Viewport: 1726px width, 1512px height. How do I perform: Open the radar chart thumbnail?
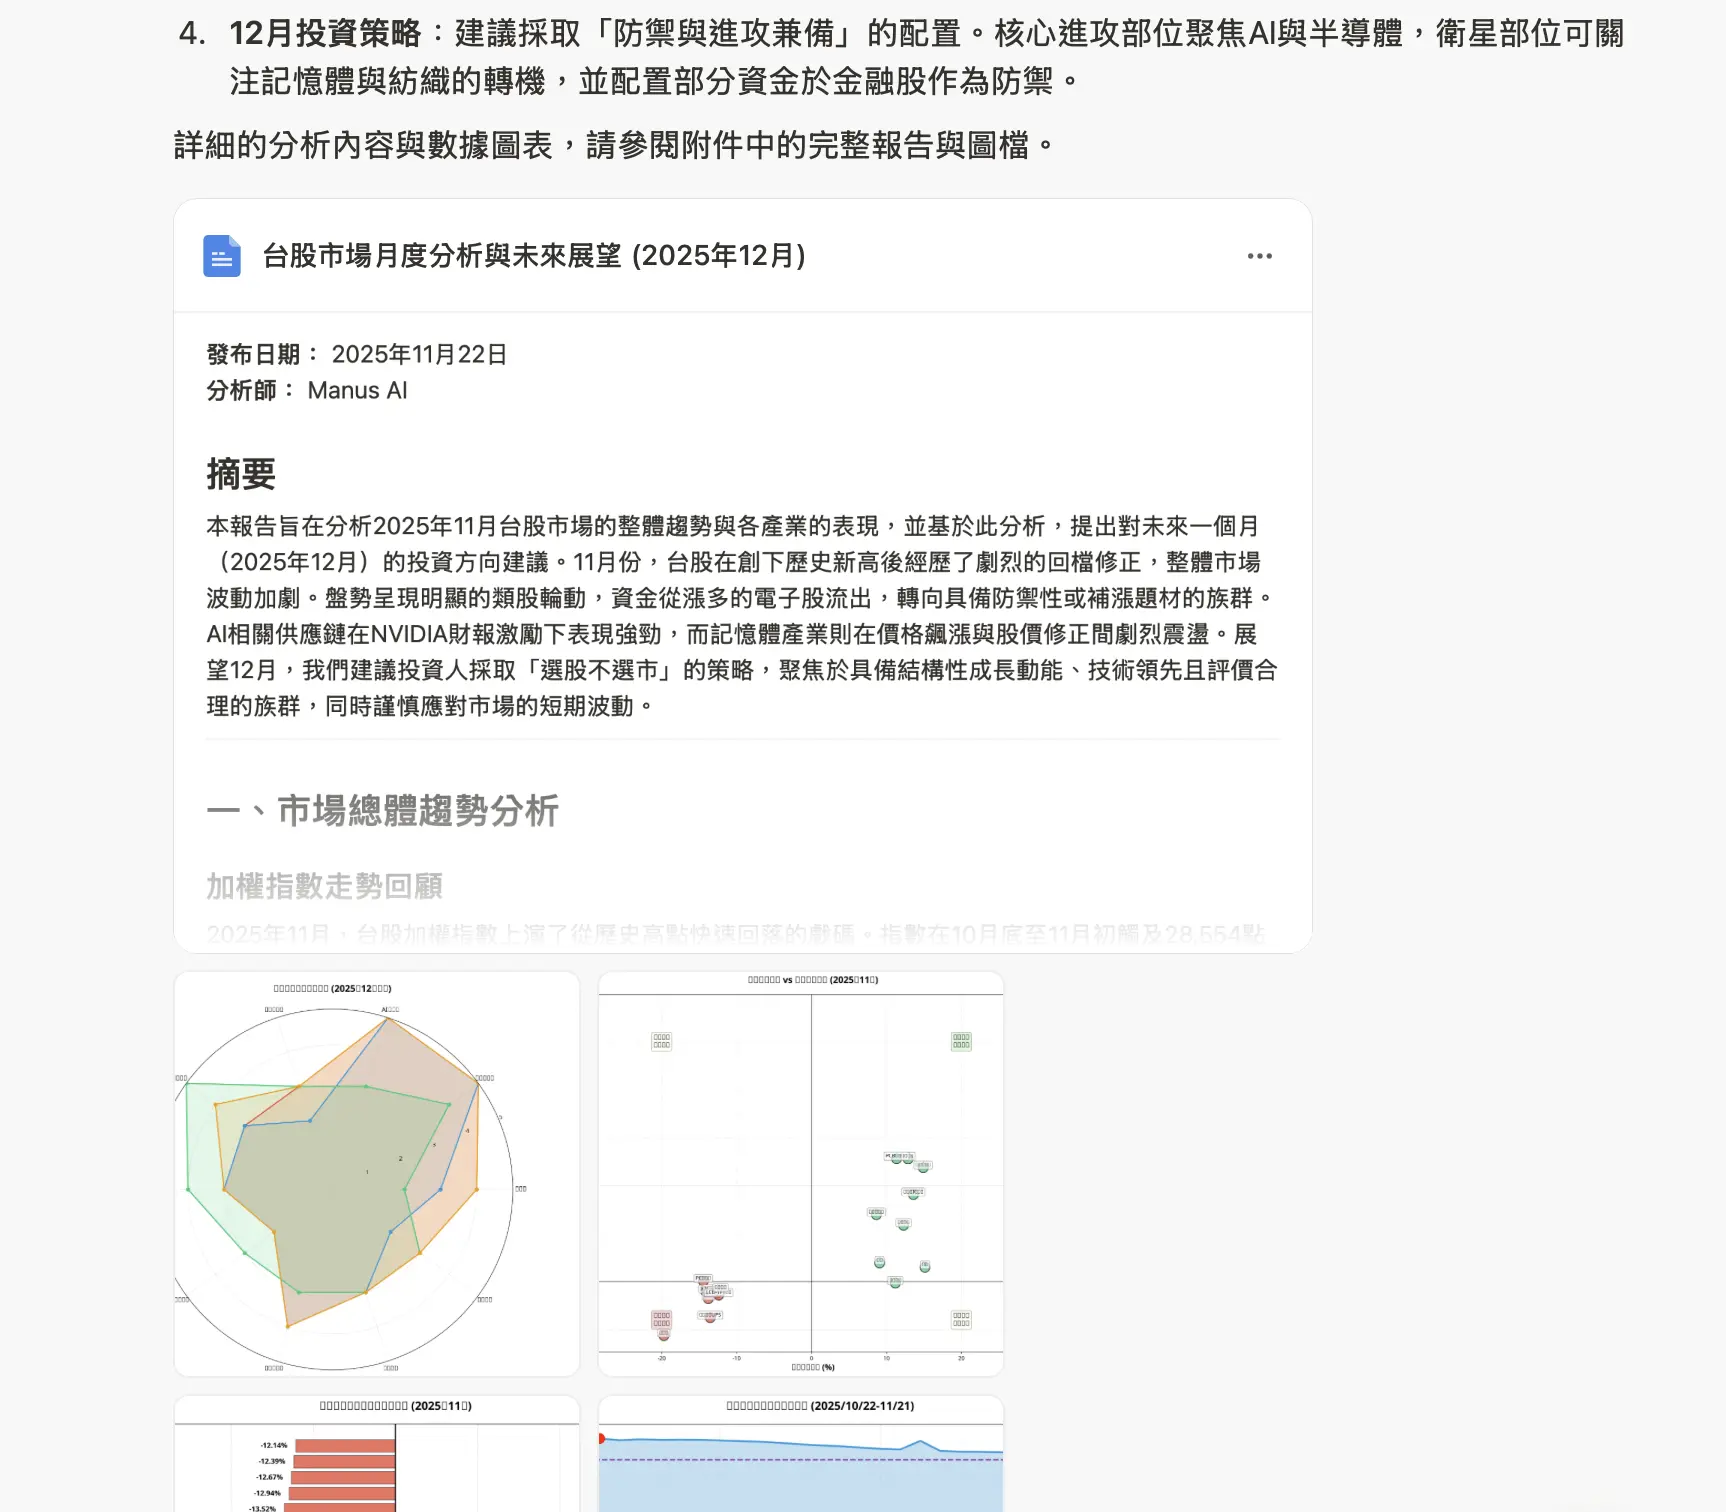377,1174
